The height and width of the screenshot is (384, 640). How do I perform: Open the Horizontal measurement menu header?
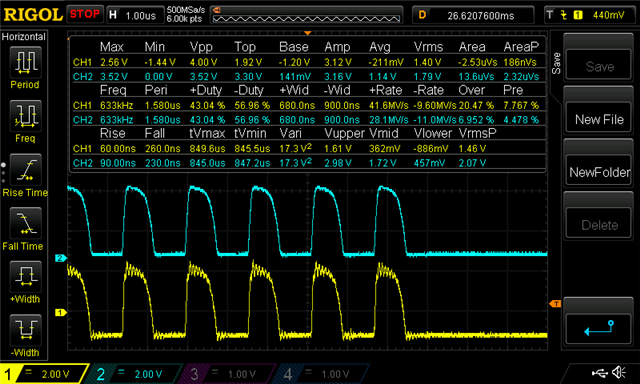click(24, 37)
